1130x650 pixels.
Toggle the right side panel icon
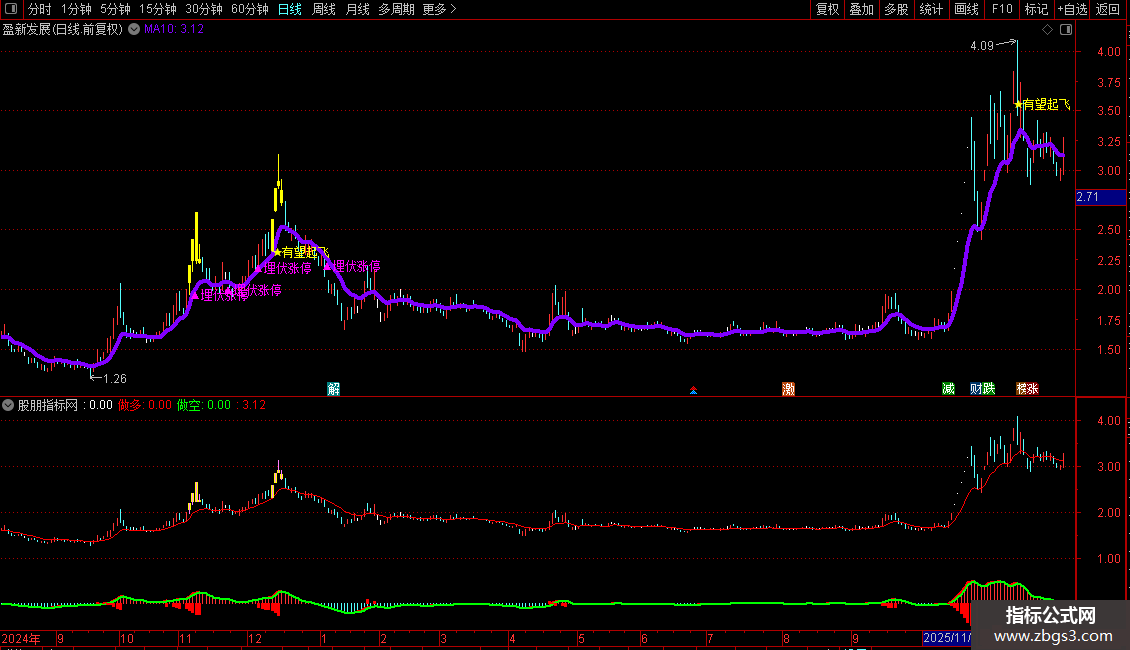click(1066, 30)
